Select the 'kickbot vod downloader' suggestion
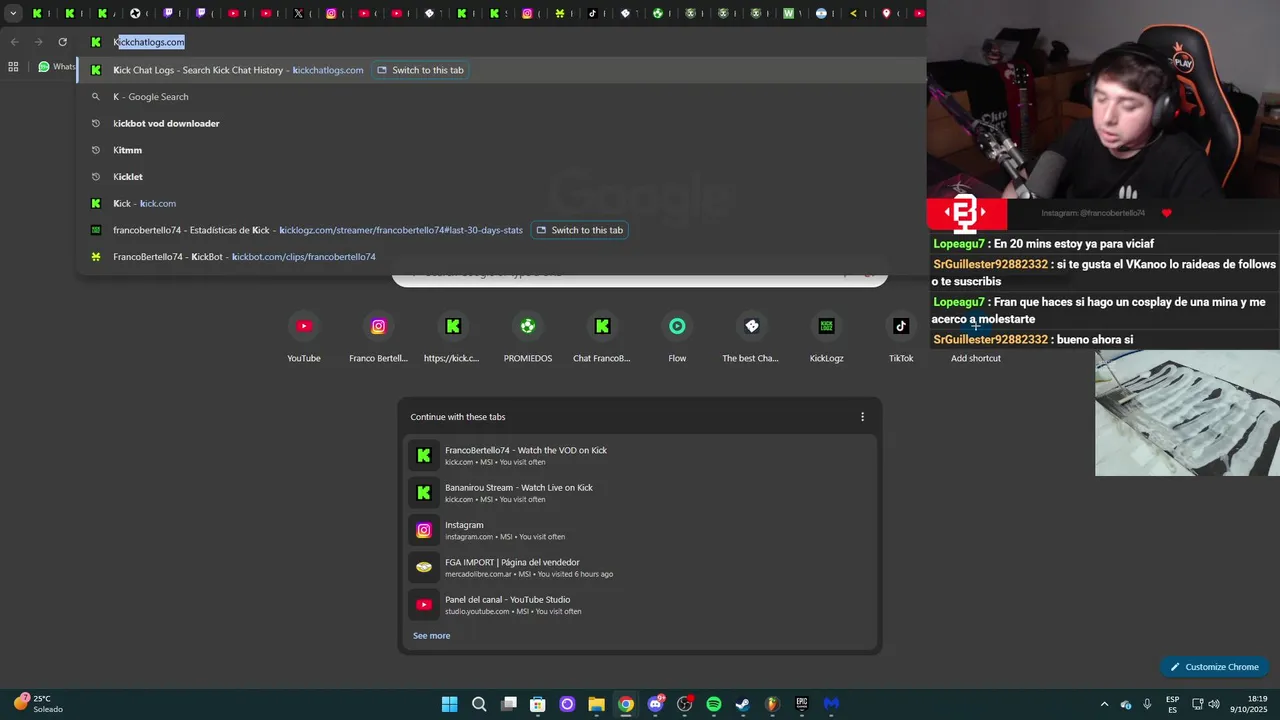This screenshot has width=1280, height=720. tap(500, 123)
